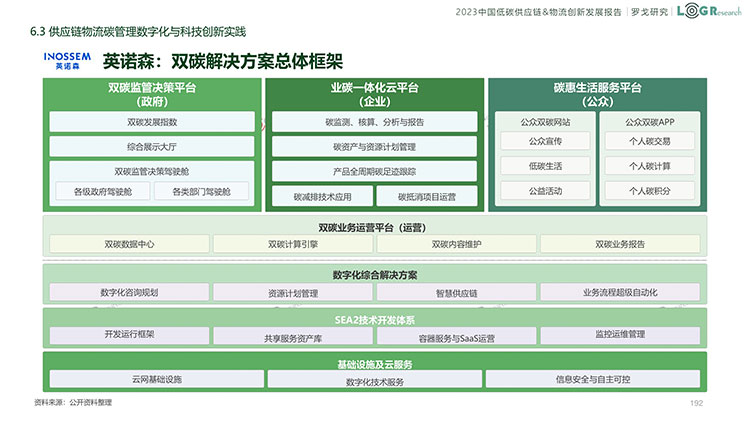Select the 个人碳交易 box
The image size is (750, 422).
pos(650,141)
